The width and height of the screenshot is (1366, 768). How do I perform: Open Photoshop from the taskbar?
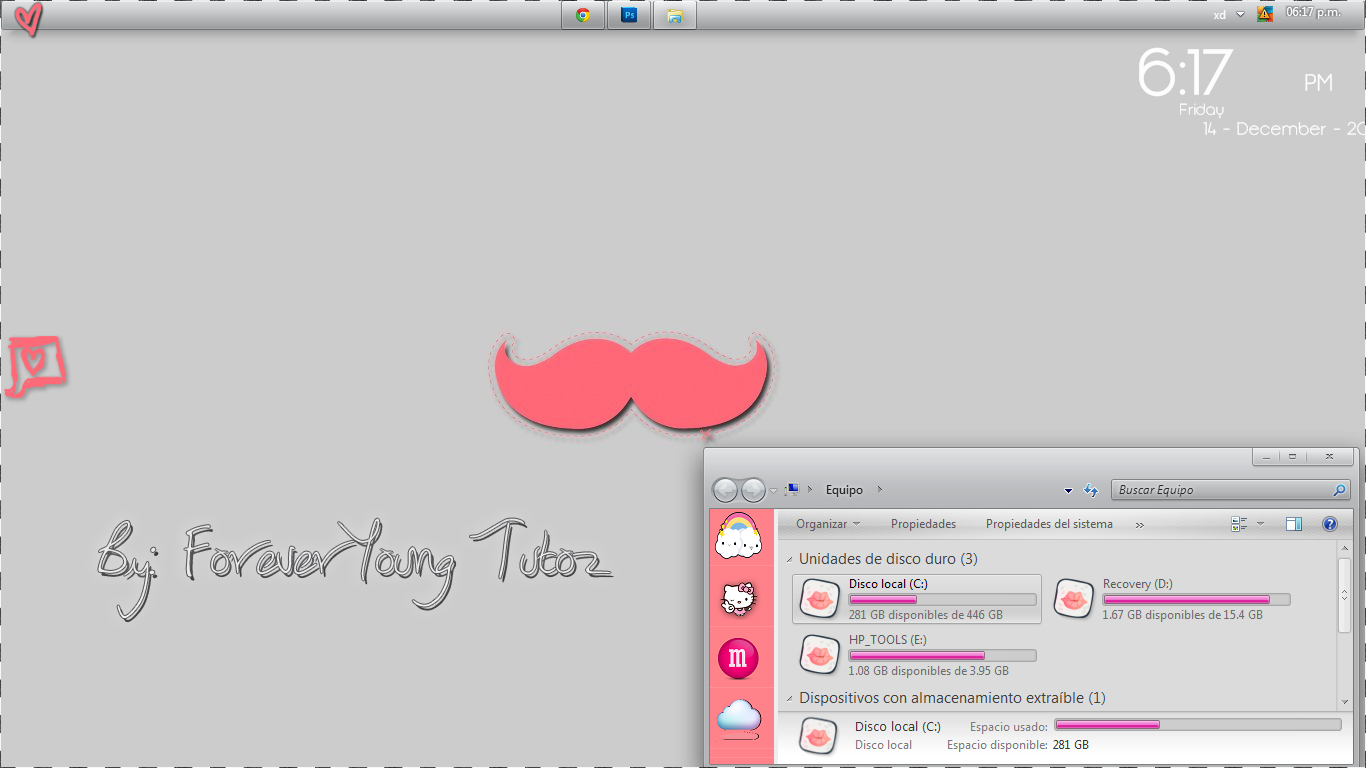[x=629, y=15]
